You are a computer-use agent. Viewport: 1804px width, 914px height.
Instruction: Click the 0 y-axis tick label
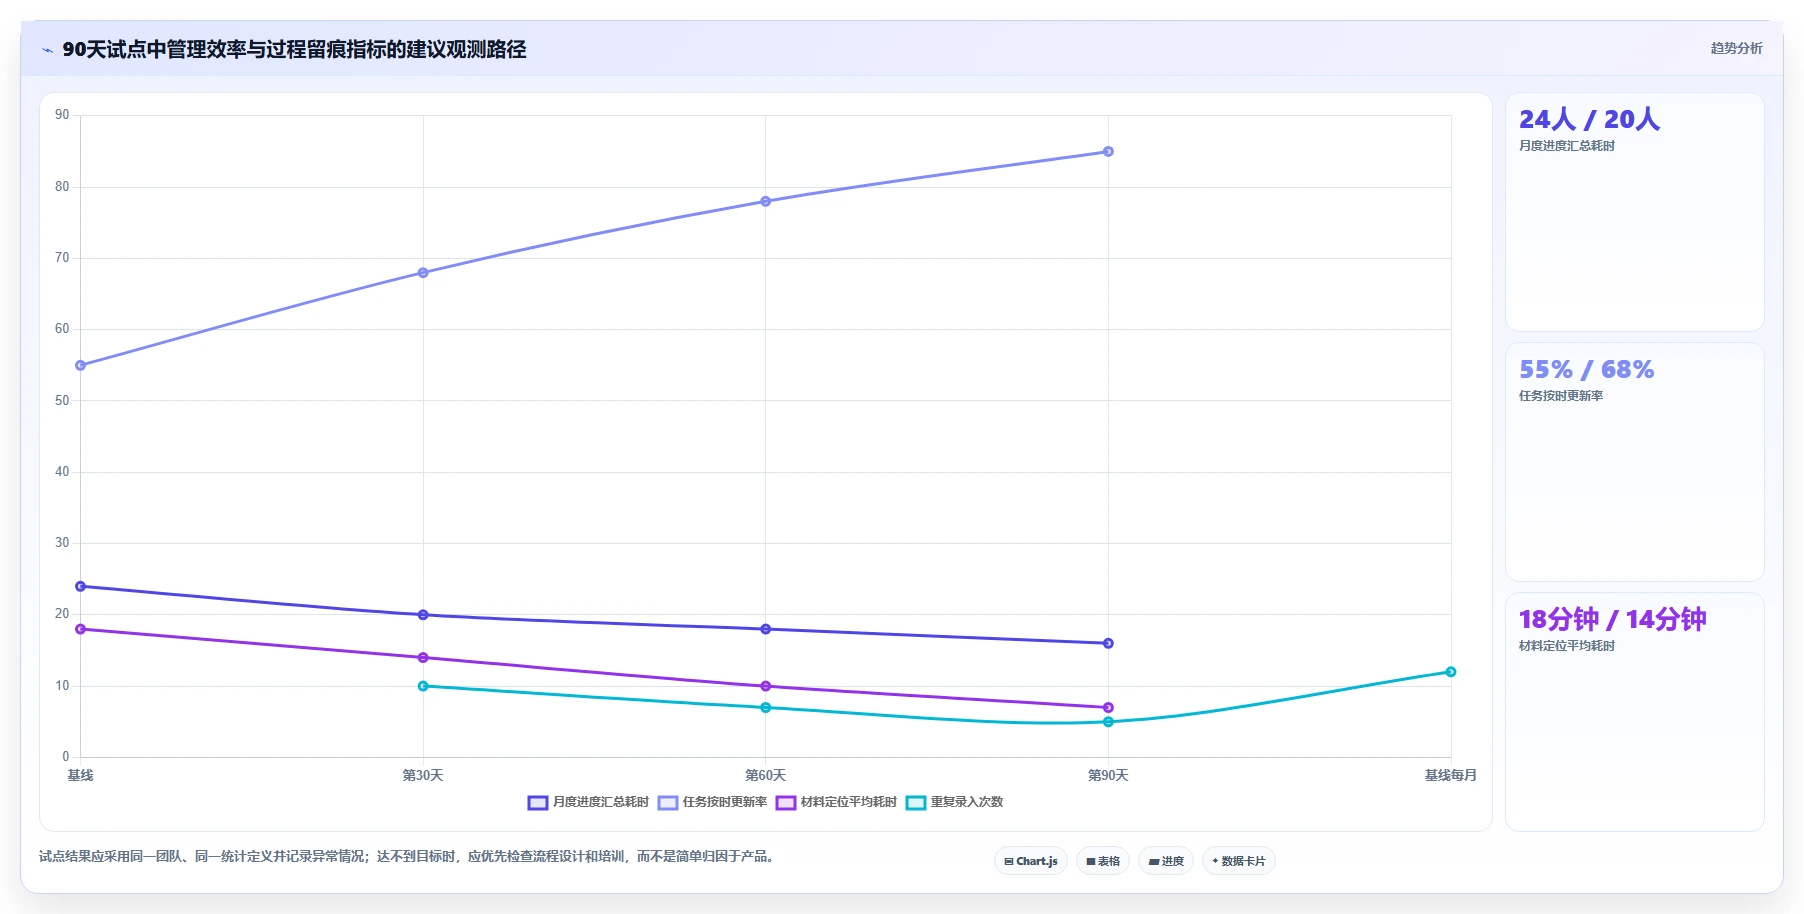pos(66,757)
